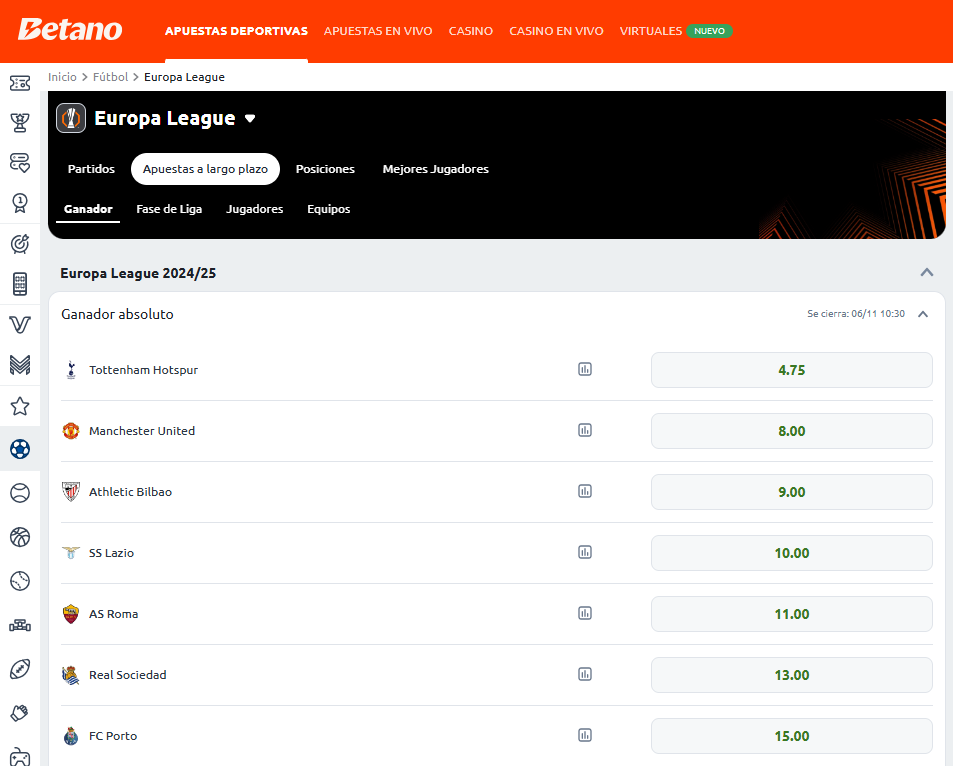Bet on Manchester United at 8.00
Image resolution: width=953 pixels, height=766 pixels.
pyautogui.click(x=791, y=431)
